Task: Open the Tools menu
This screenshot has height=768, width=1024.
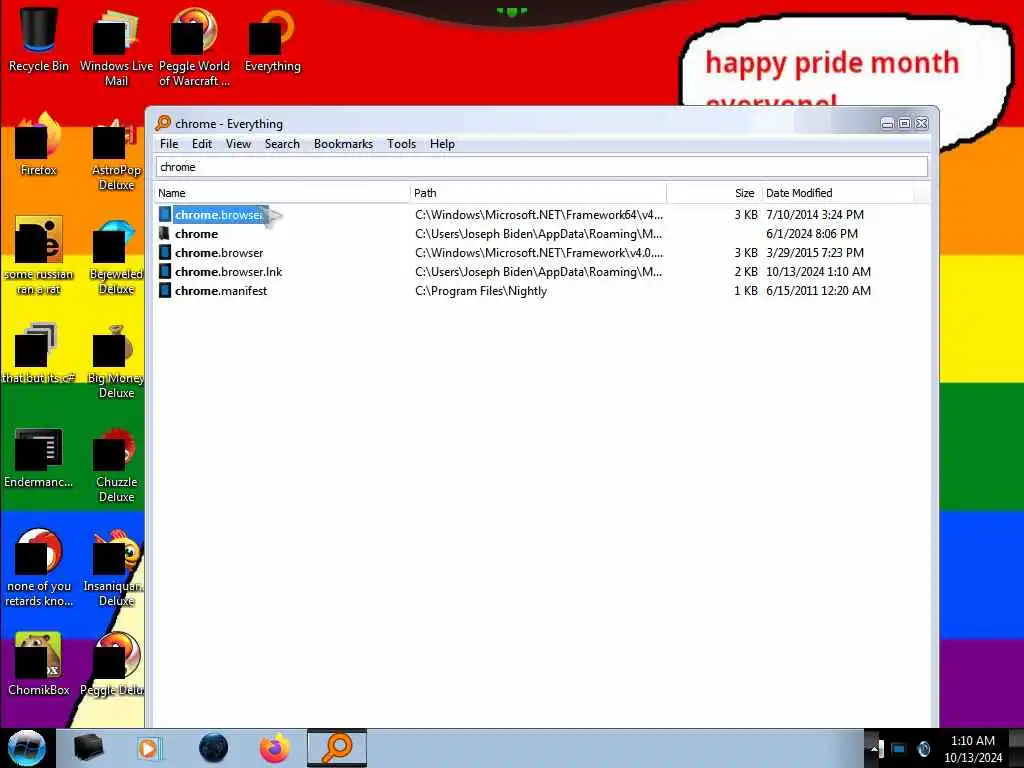Action: [401, 144]
